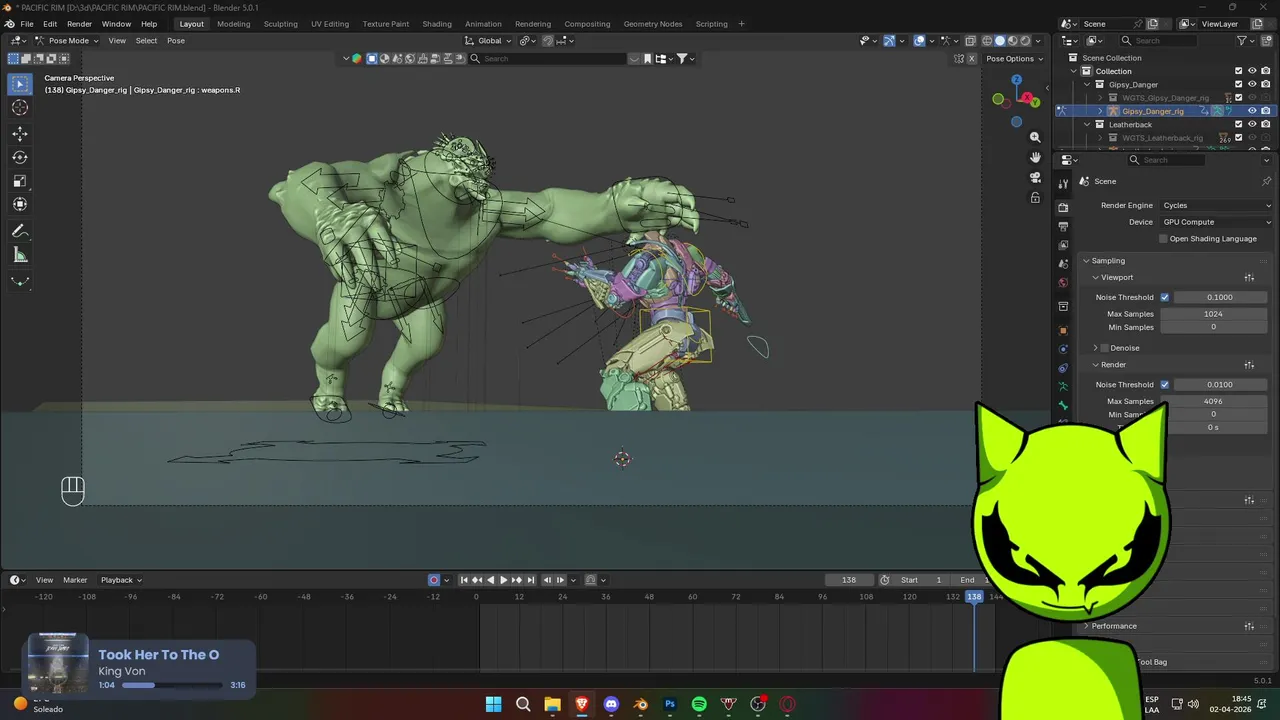1280x720 pixels.
Task: Open the Playback dropdown in timeline
Action: tap(121, 580)
